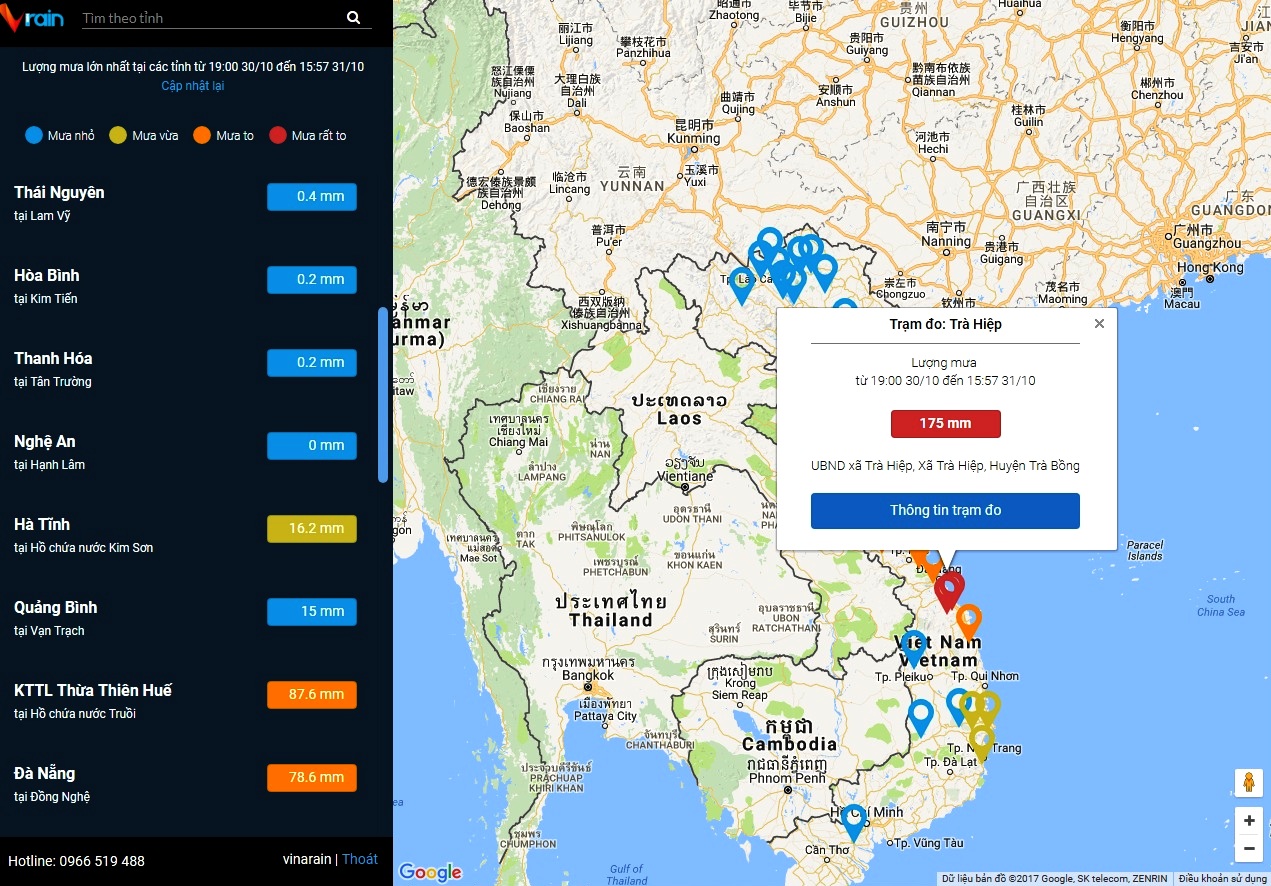Image resolution: width=1271 pixels, height=886 pixels.
Task: Select the Quảng Bình province row
Action: pos(186,617)
